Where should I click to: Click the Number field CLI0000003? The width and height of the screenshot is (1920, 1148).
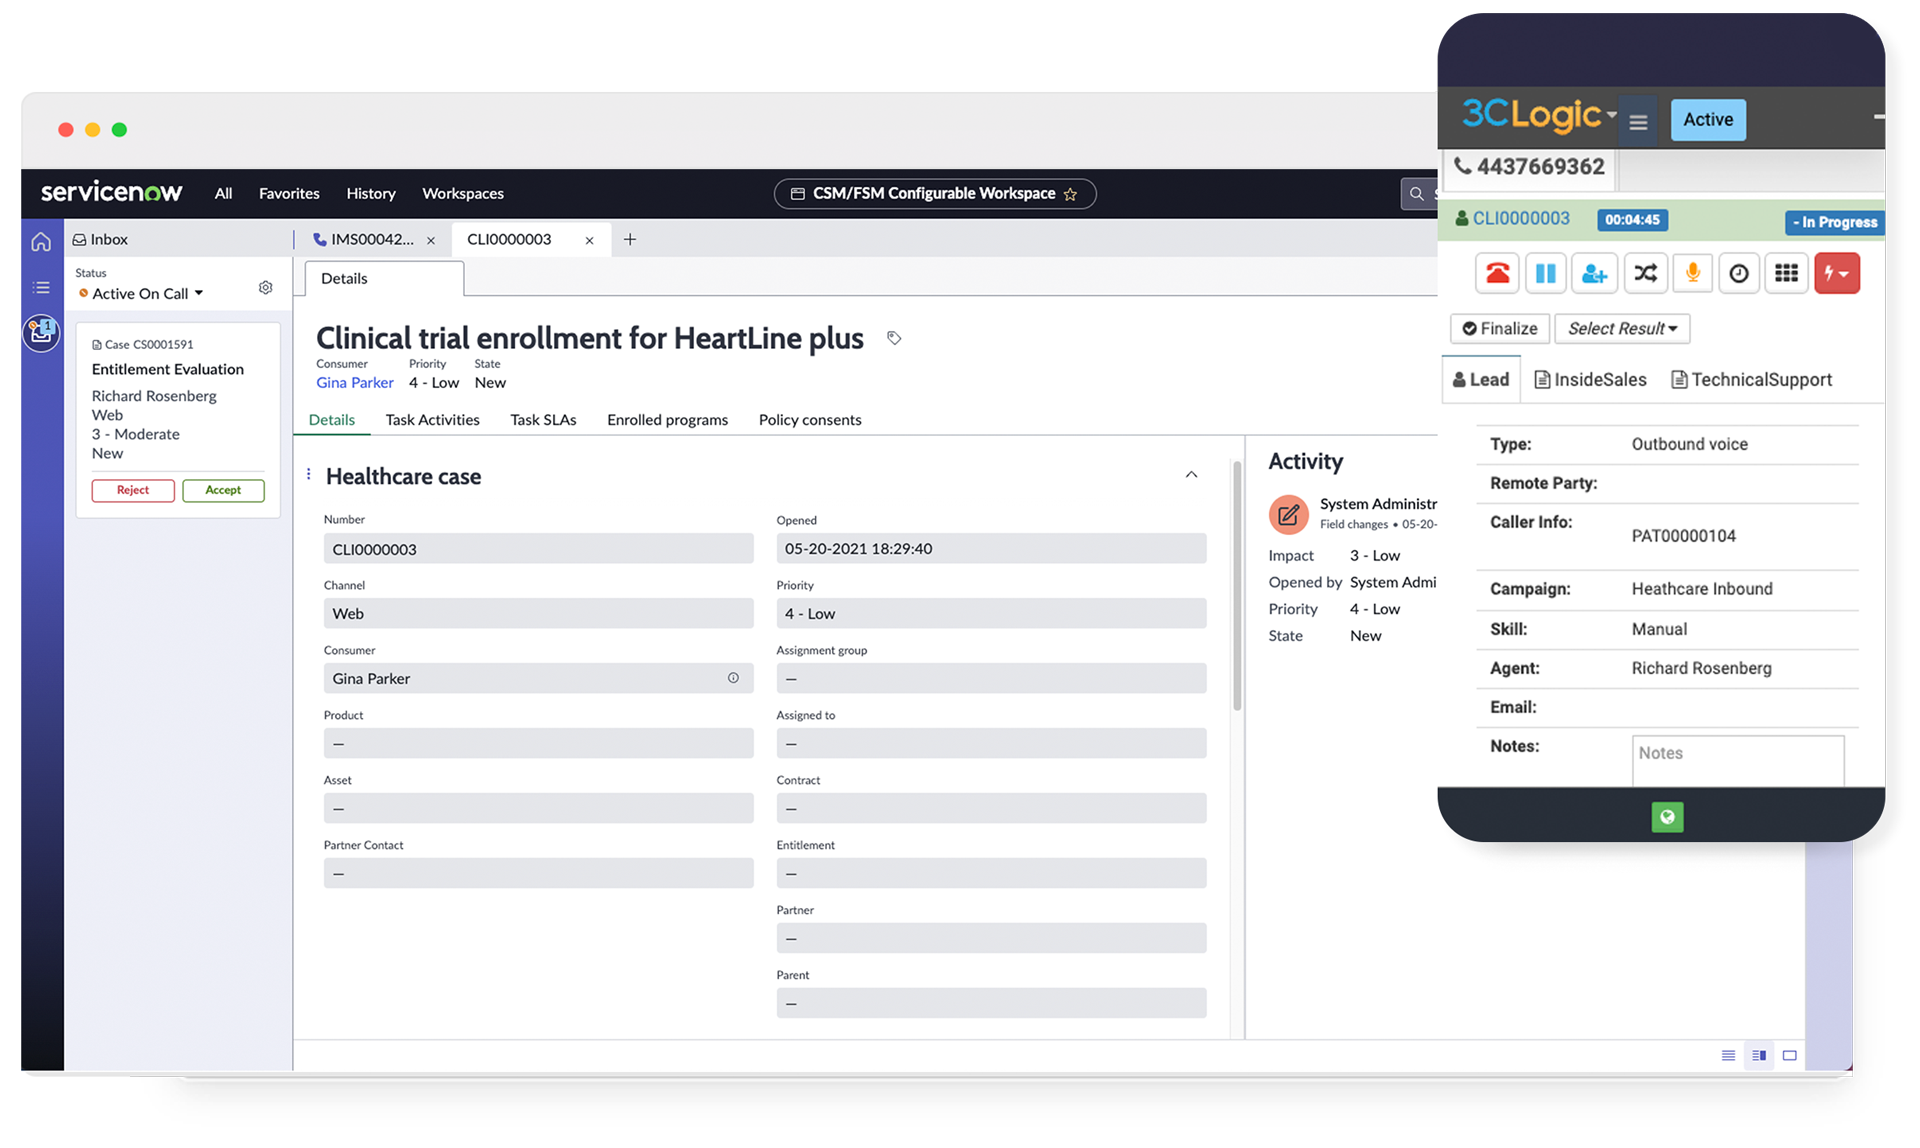click(538, 549)
